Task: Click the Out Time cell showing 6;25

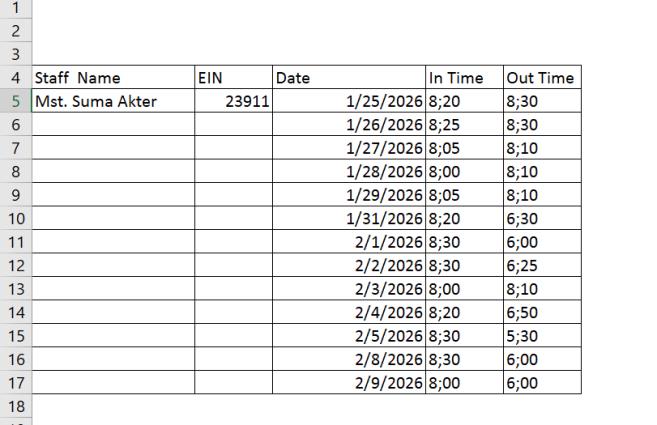Action: tap(541, 266)
